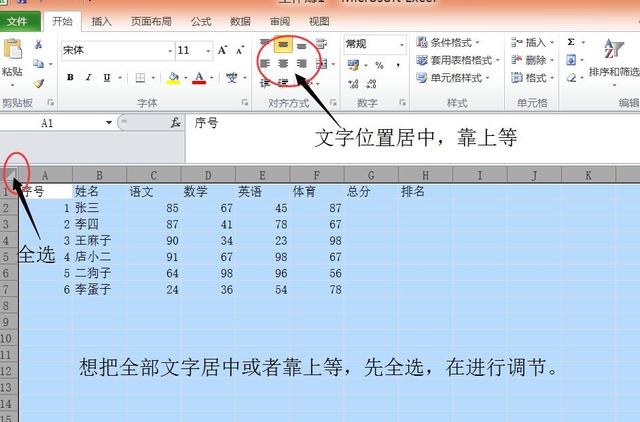The width and height of the screenshot is (640, 422).
Task: Open the font name 宋体 dropdown
Action: (170, 51)
